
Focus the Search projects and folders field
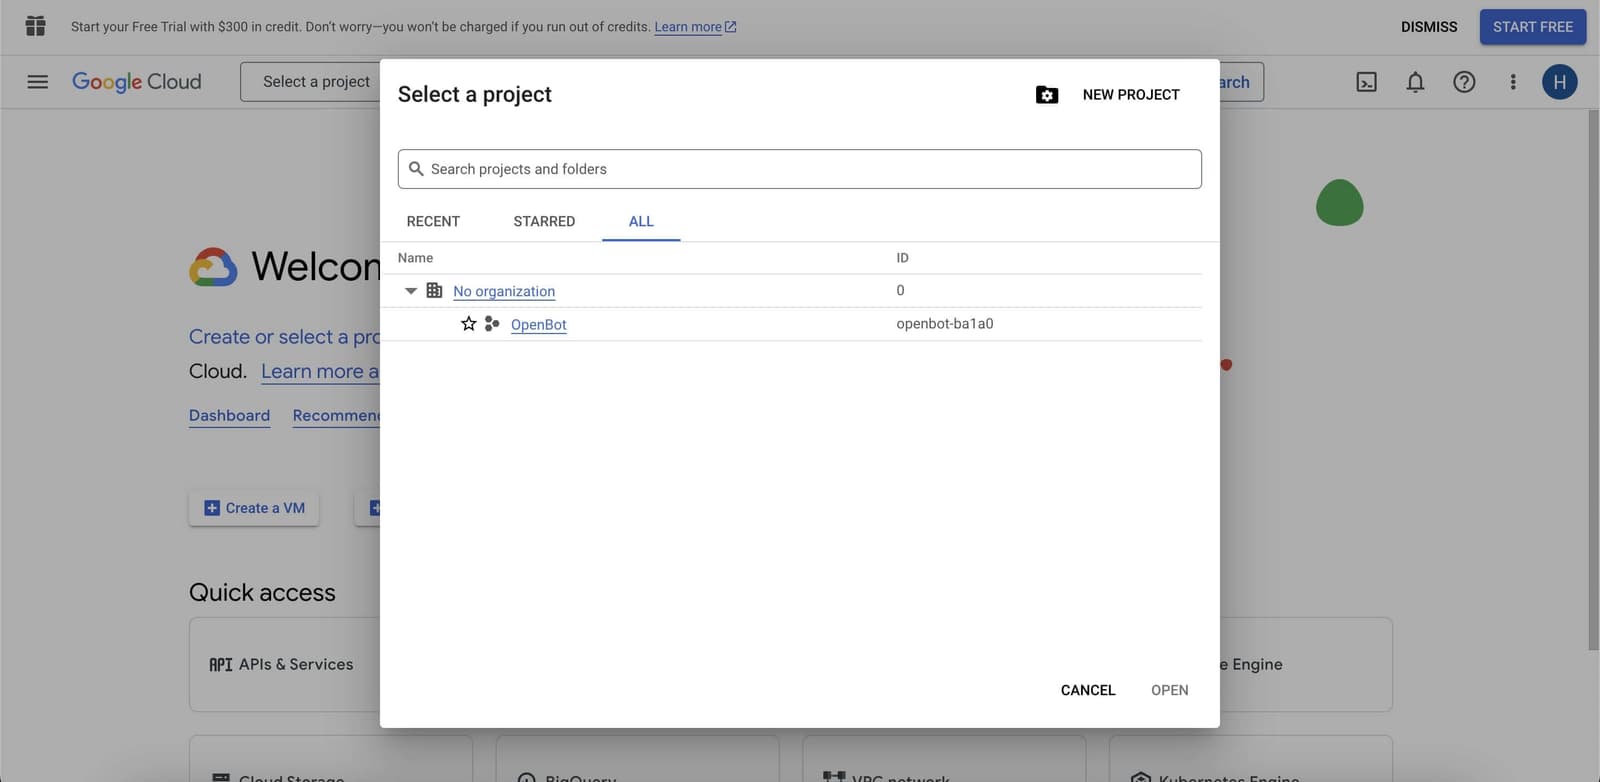799,169
